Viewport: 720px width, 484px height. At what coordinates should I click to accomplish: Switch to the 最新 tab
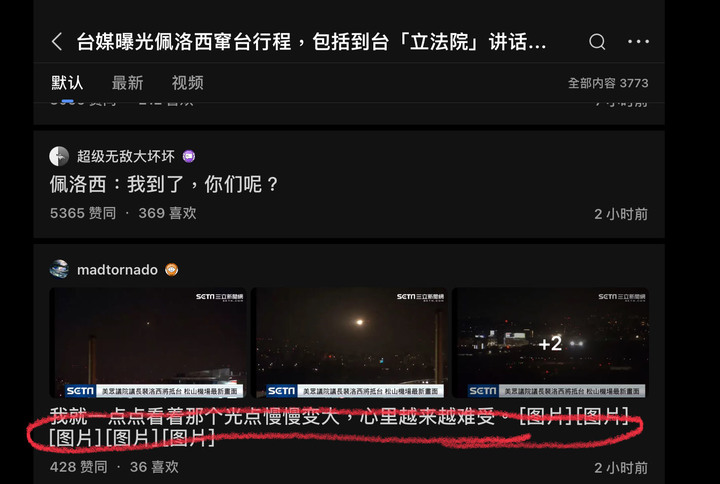[128, 83]
